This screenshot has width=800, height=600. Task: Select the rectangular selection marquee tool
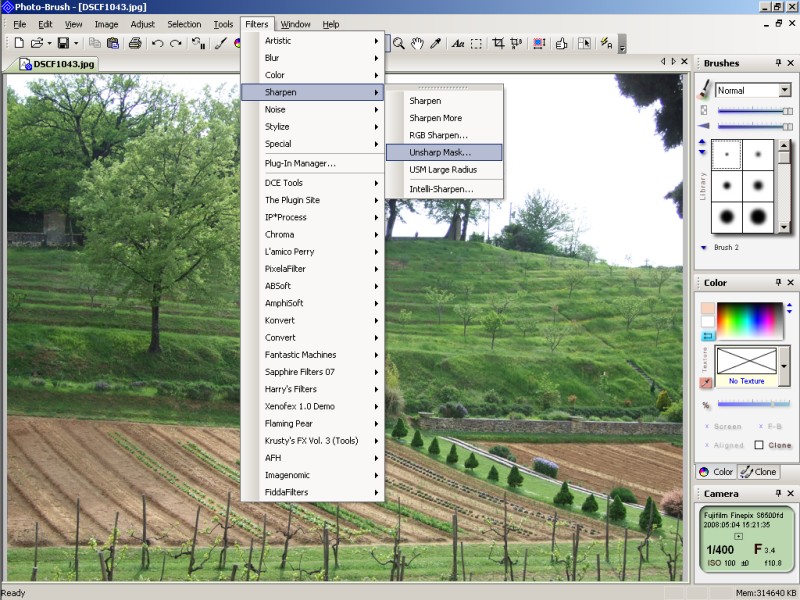[477, 43]
